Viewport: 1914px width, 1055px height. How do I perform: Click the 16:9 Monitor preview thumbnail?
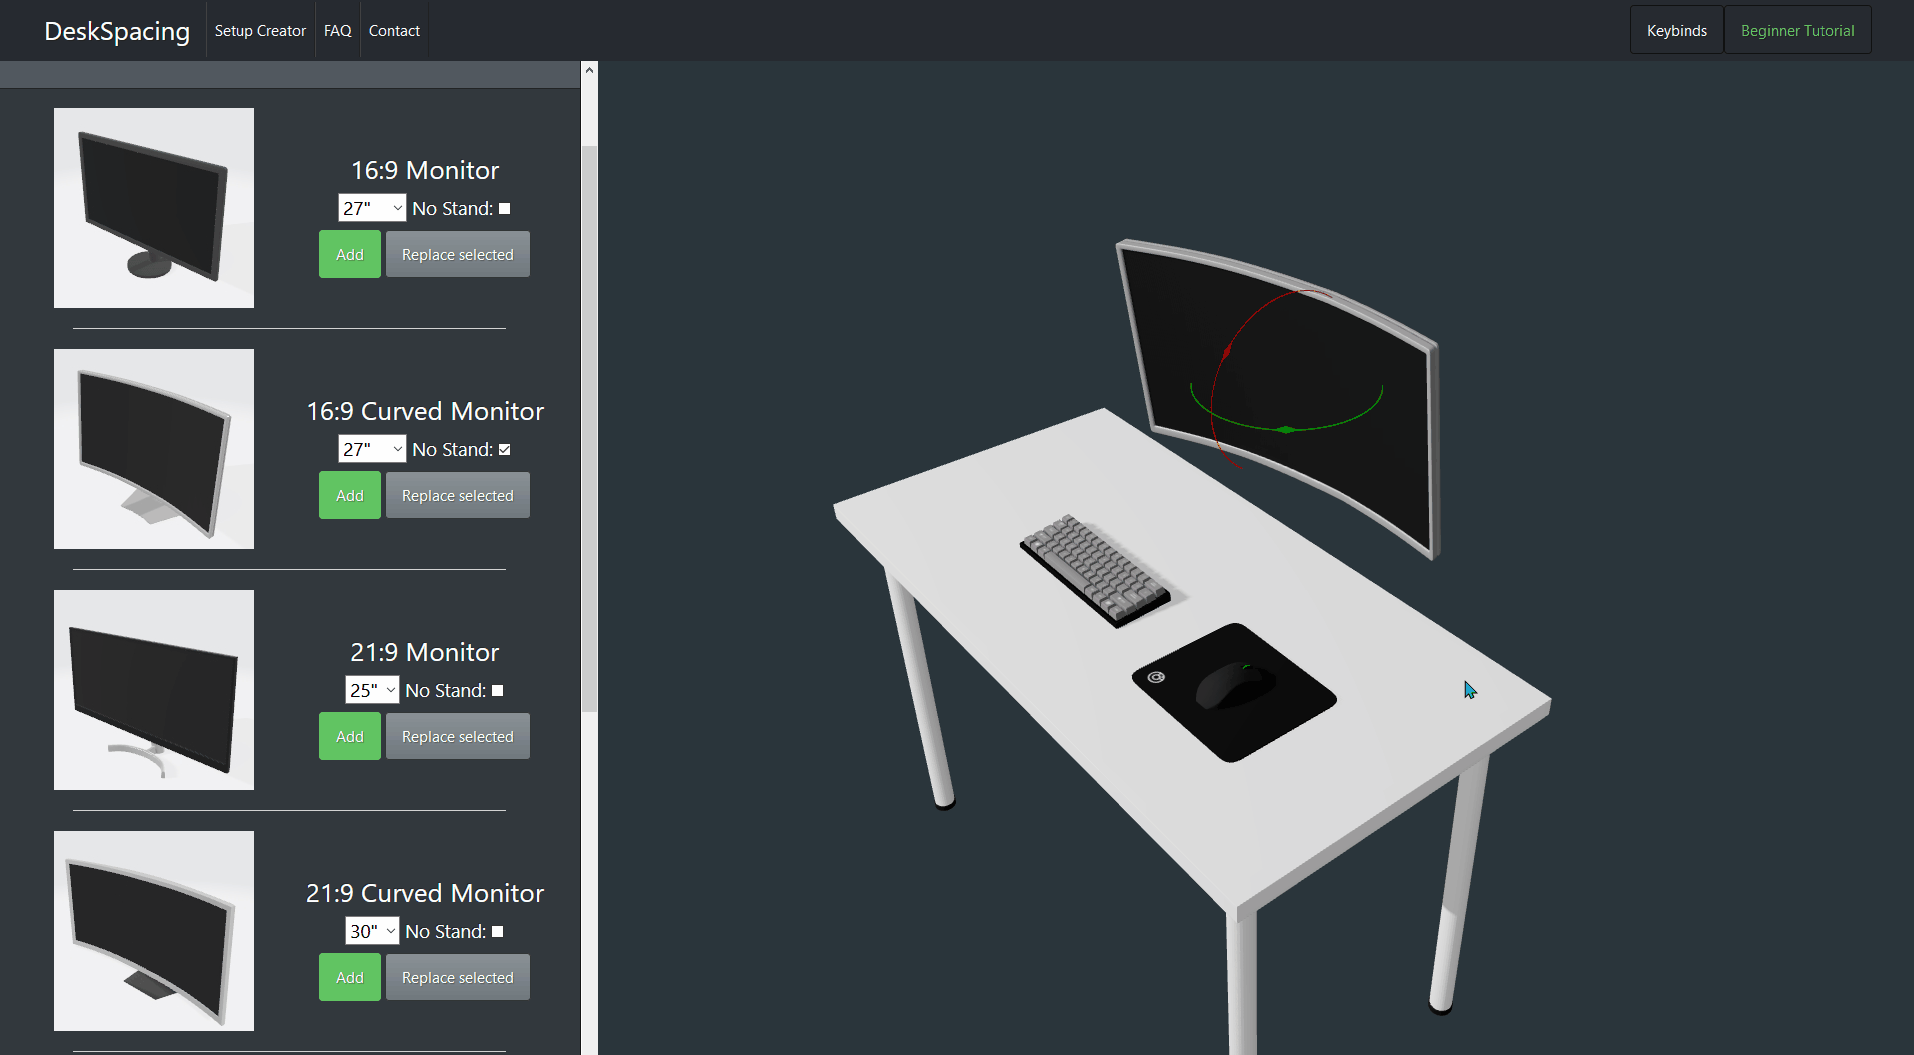(154, 208)
